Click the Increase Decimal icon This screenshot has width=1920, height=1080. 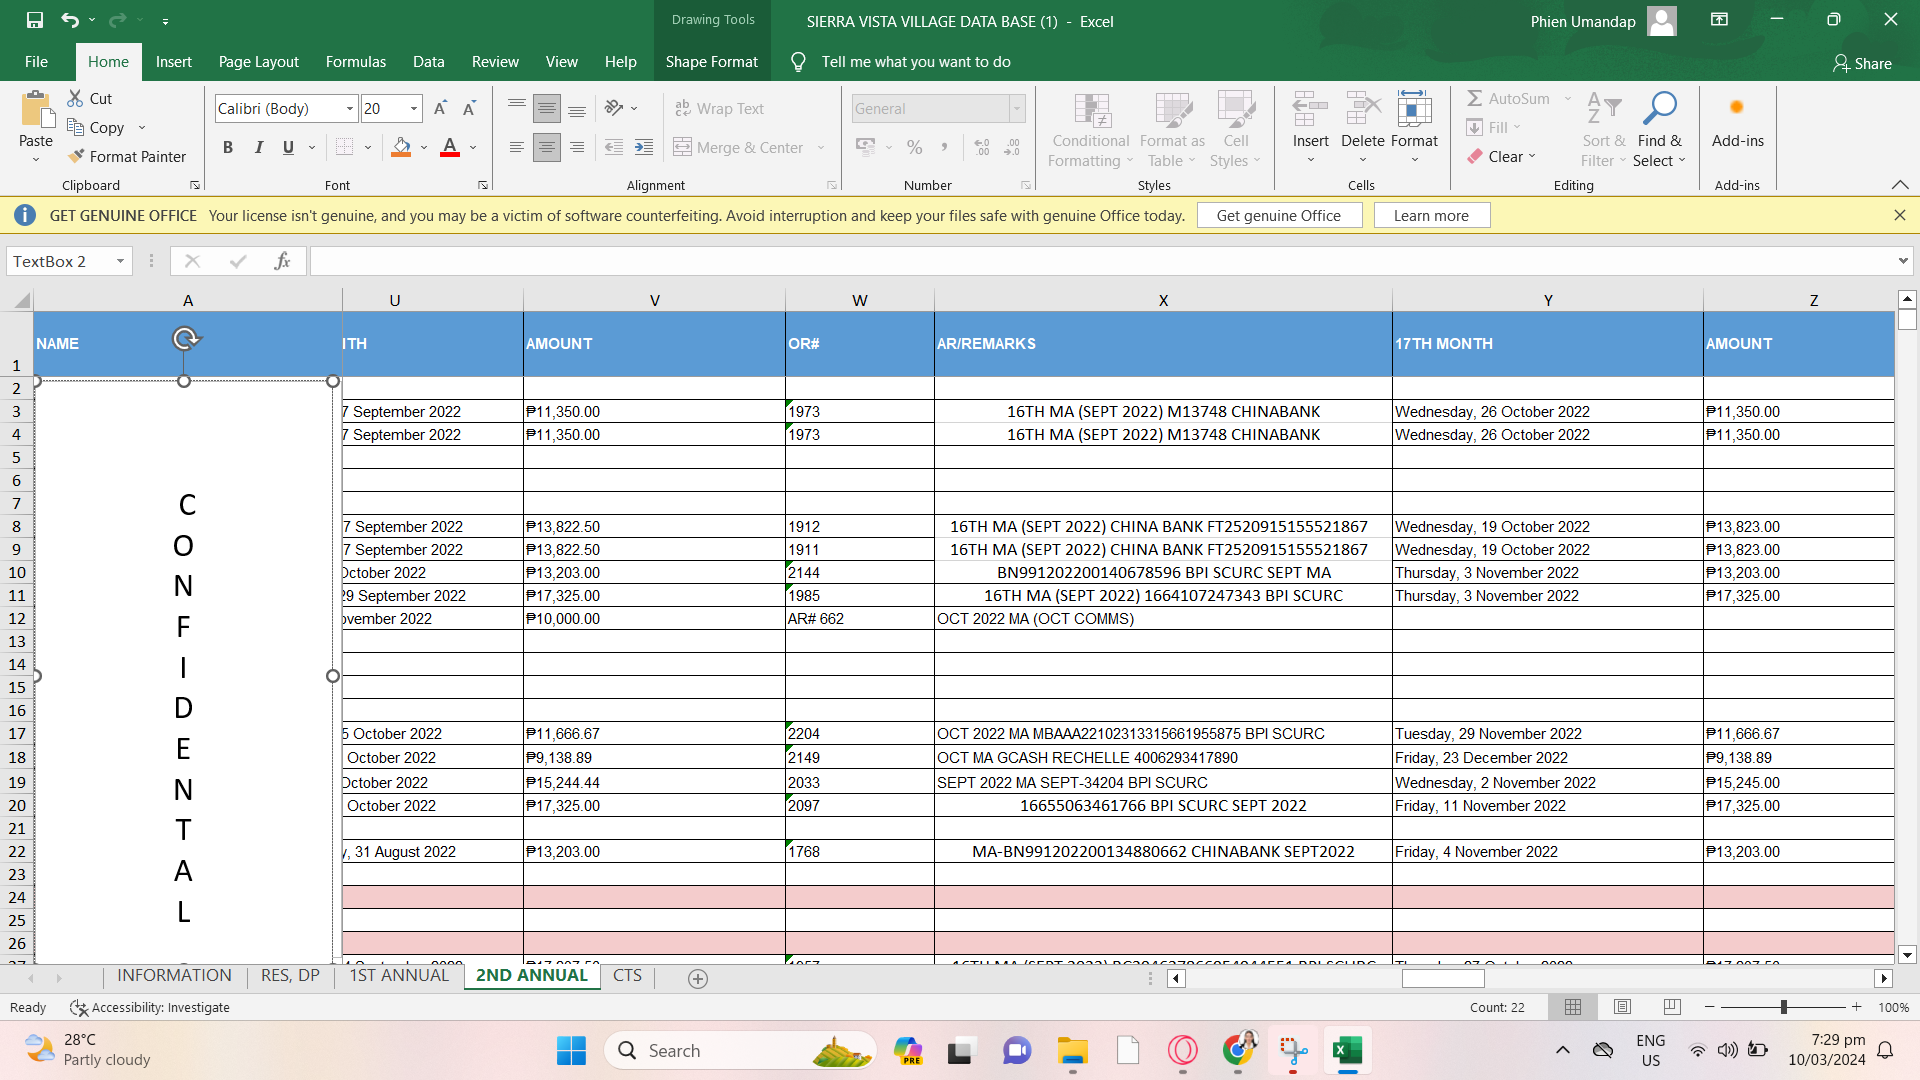982,147
